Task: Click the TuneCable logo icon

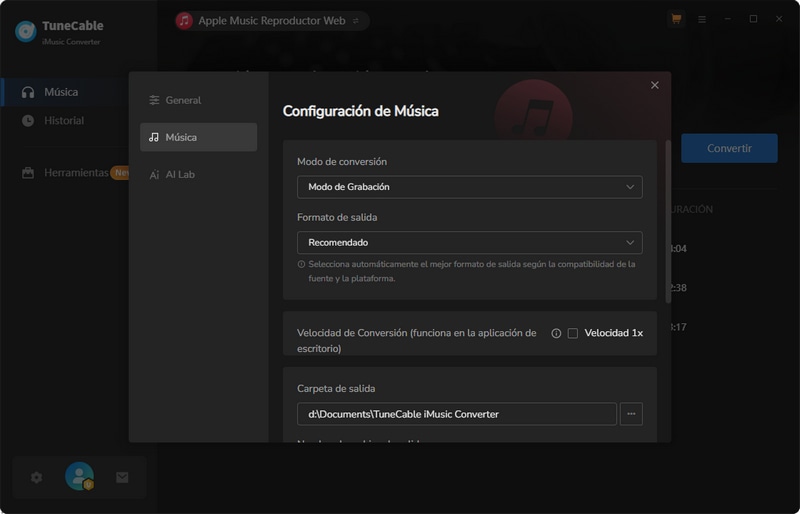Action: 26,31
